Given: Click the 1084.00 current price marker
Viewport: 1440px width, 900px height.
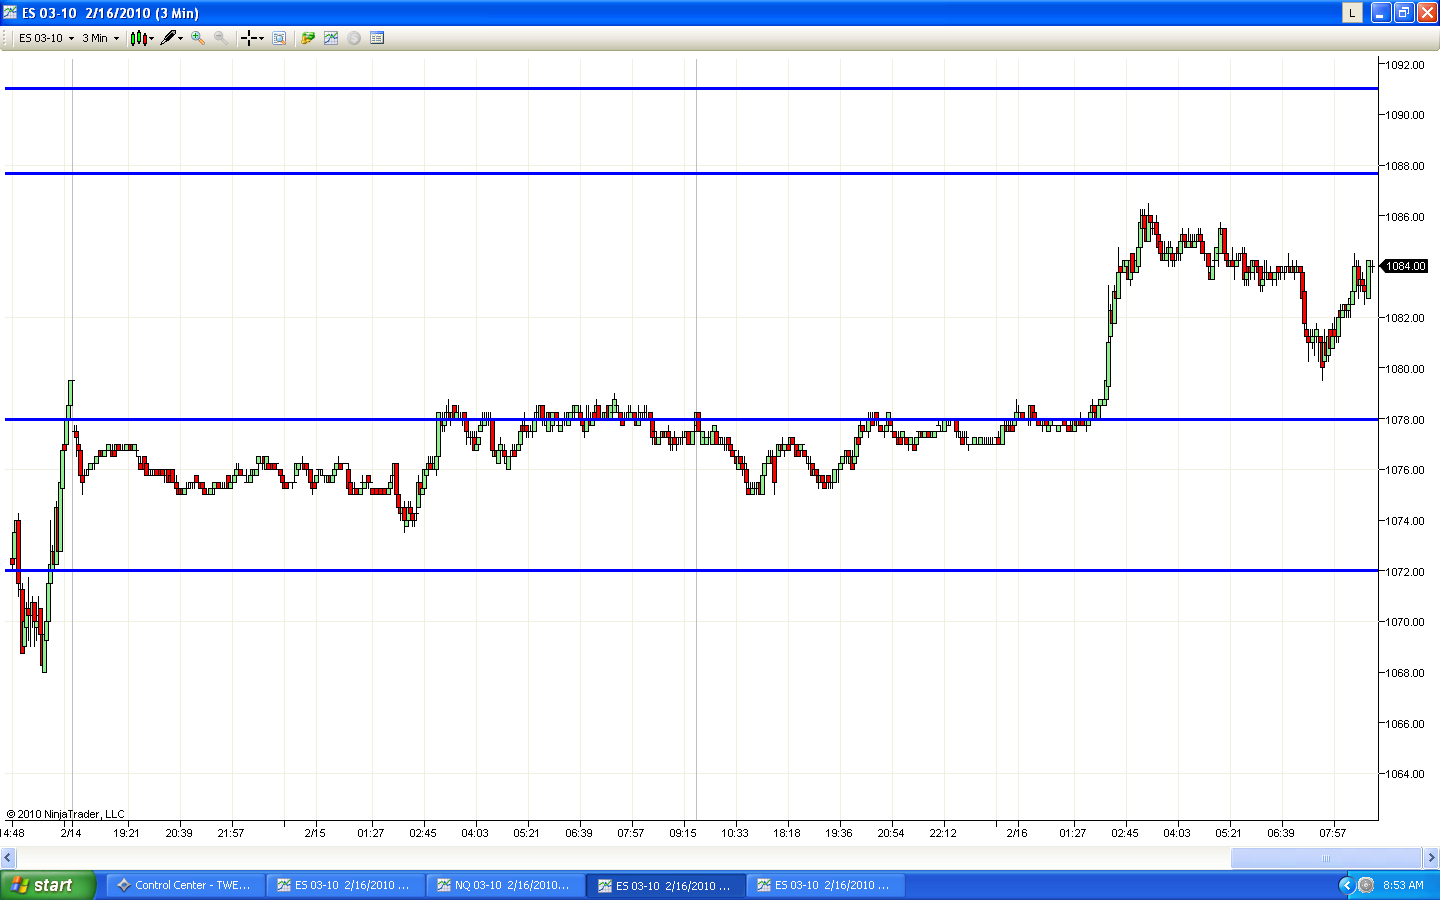Looking at the screenshot, I should [1405, 266].
